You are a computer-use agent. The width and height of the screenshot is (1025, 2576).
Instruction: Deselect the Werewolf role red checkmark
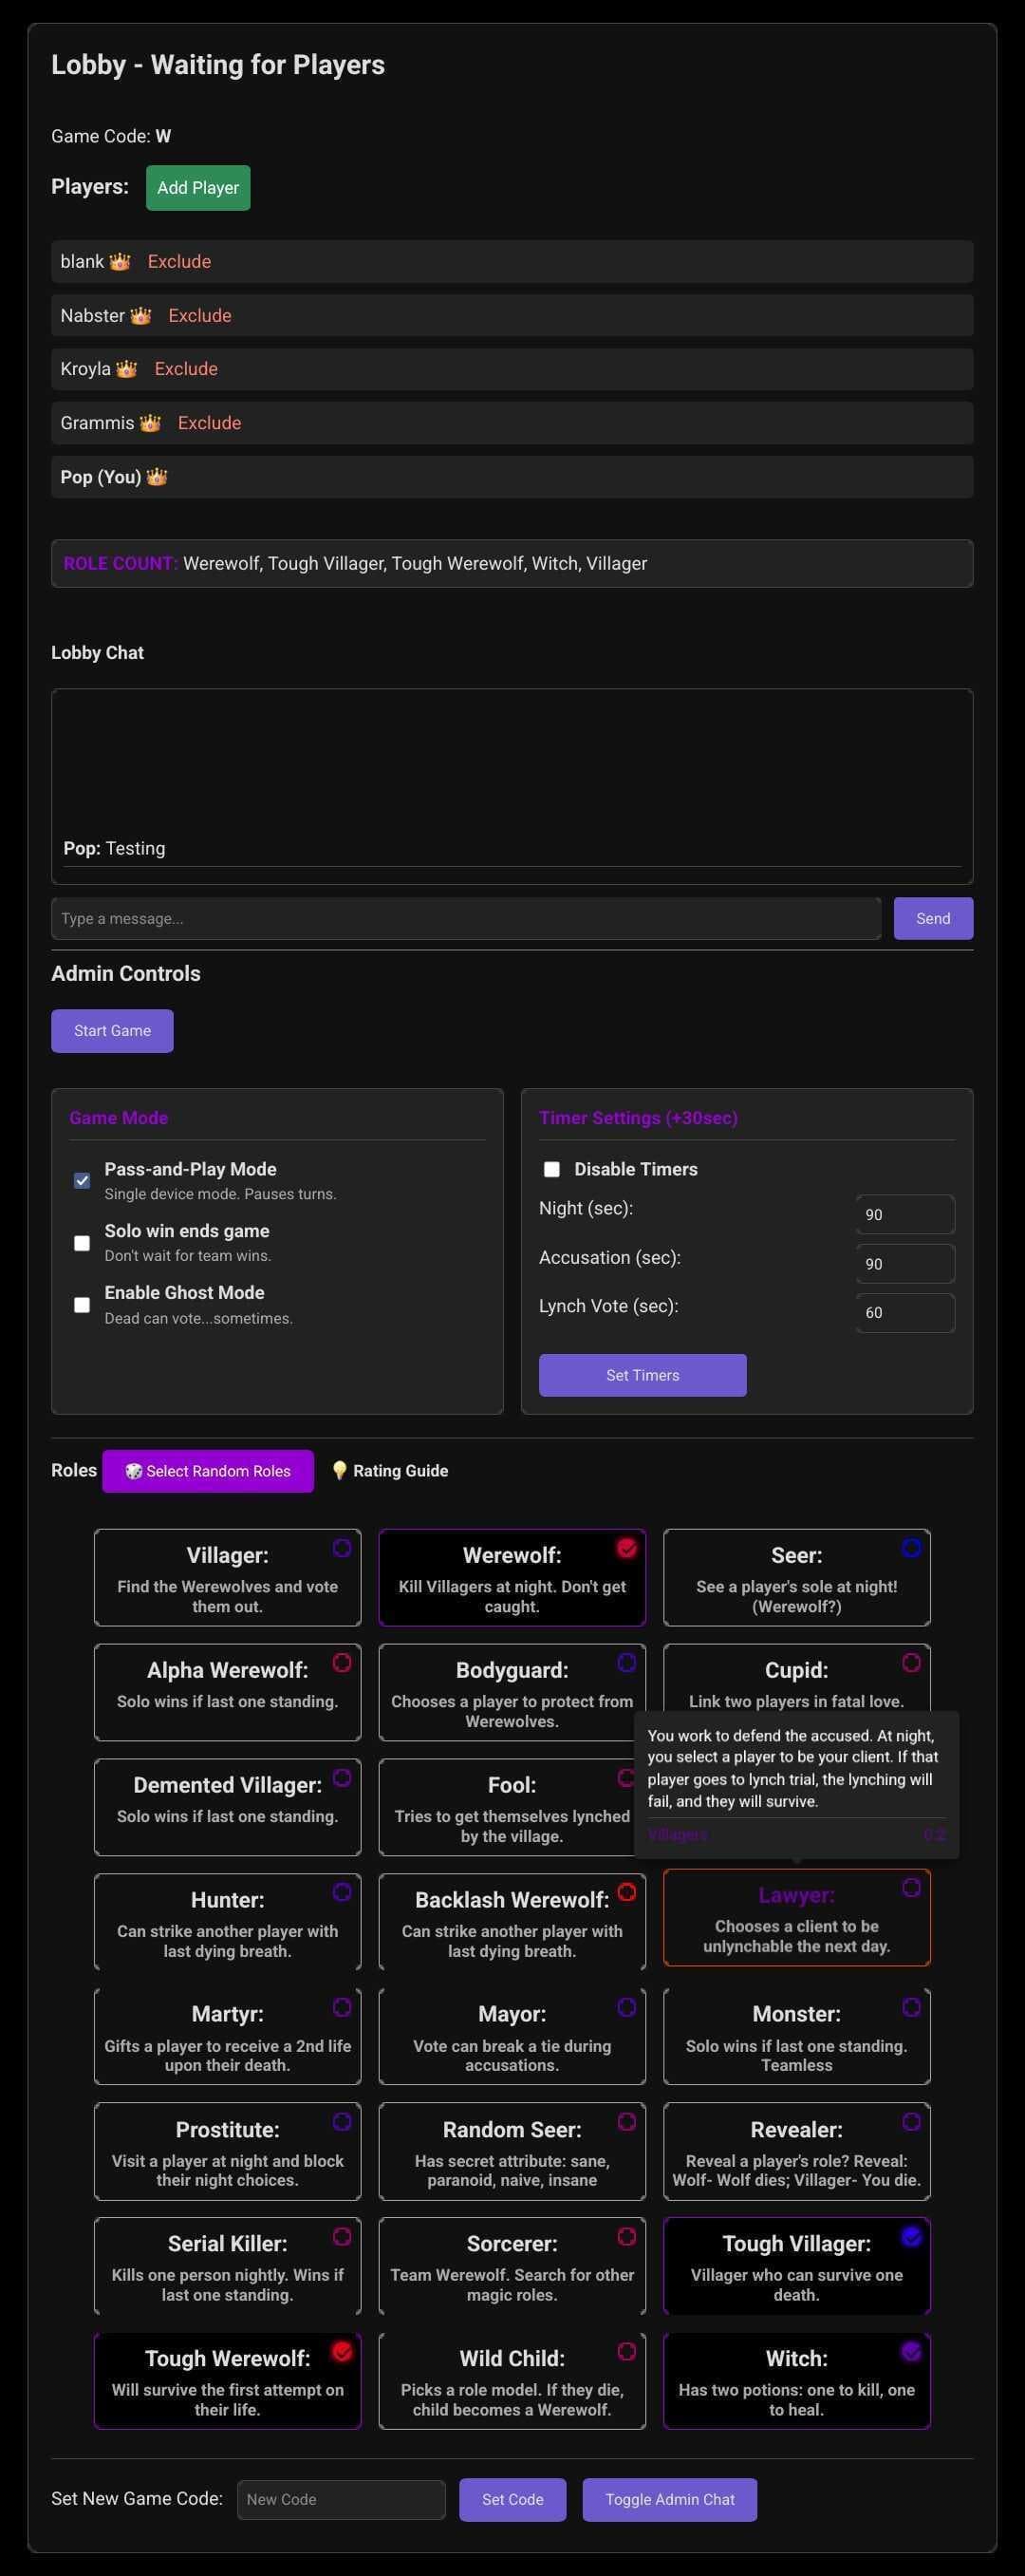click(627, 1548)
